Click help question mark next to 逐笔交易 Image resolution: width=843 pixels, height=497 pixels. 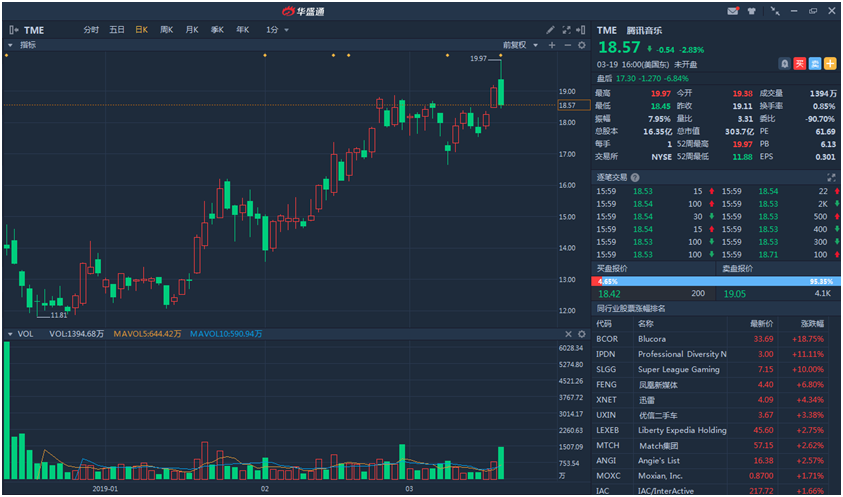point(635,178)
